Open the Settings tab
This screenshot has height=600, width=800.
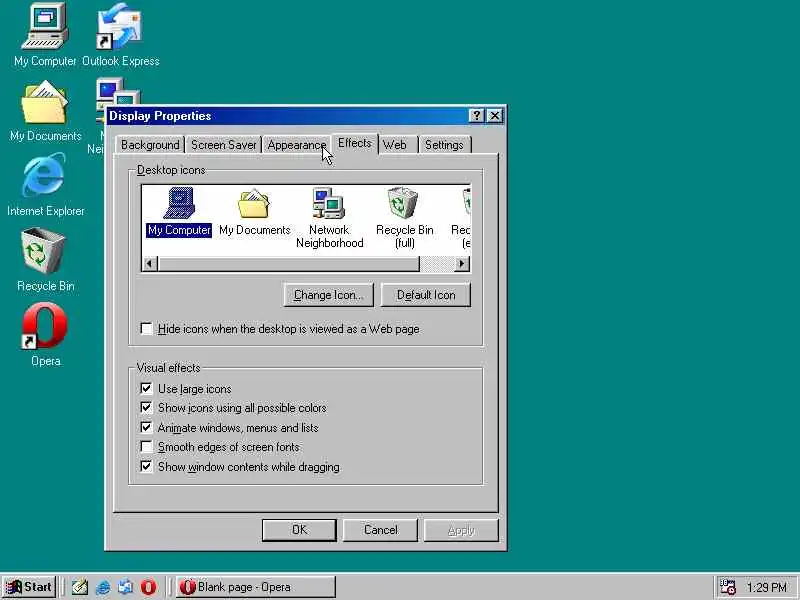pos(444,145)
